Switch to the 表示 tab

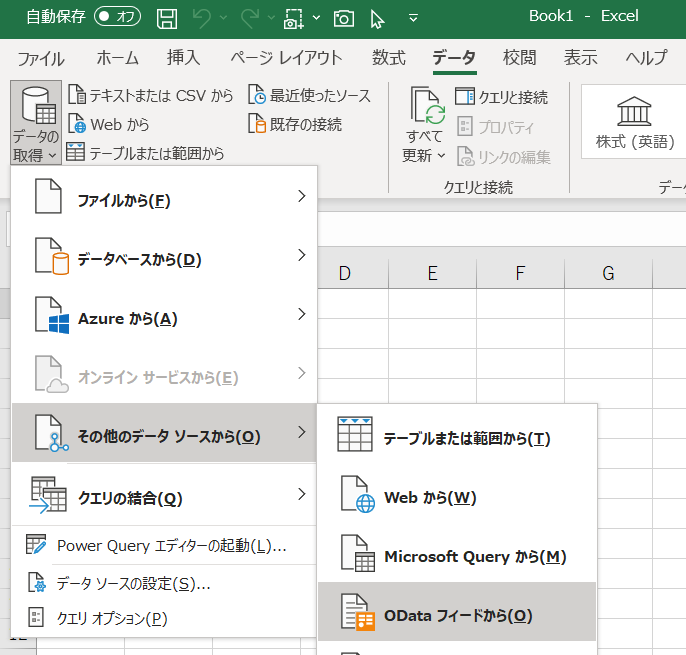581,58
